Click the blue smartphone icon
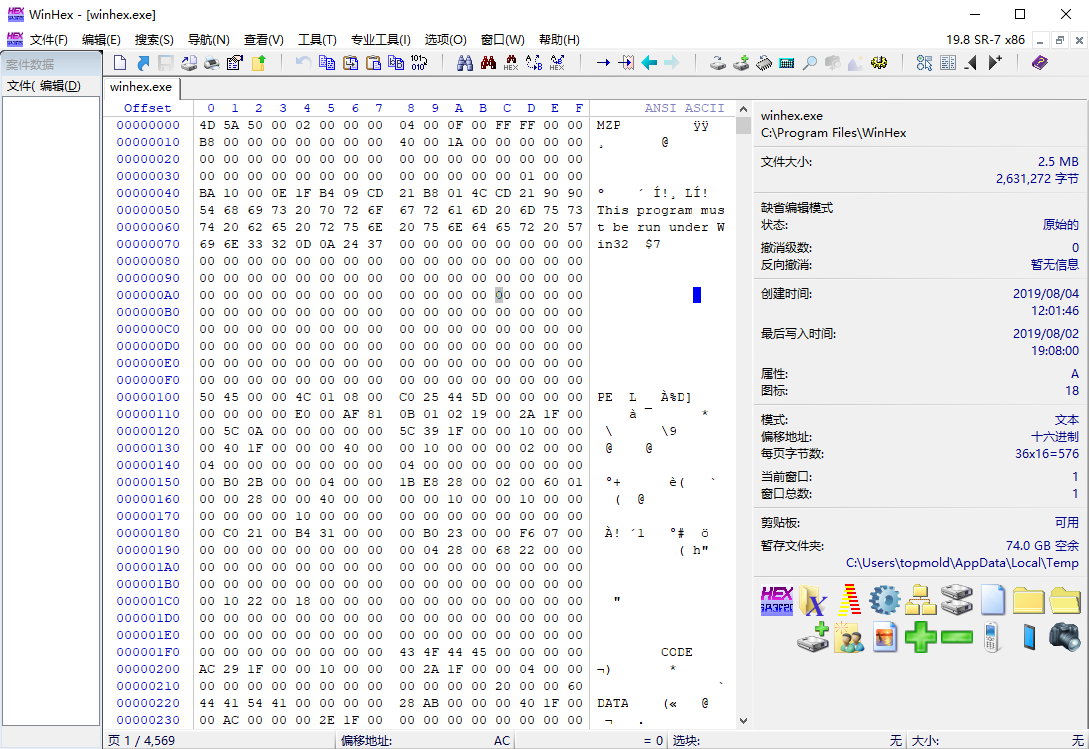This screenshot has height=749, width=1089. [1029, 636]
